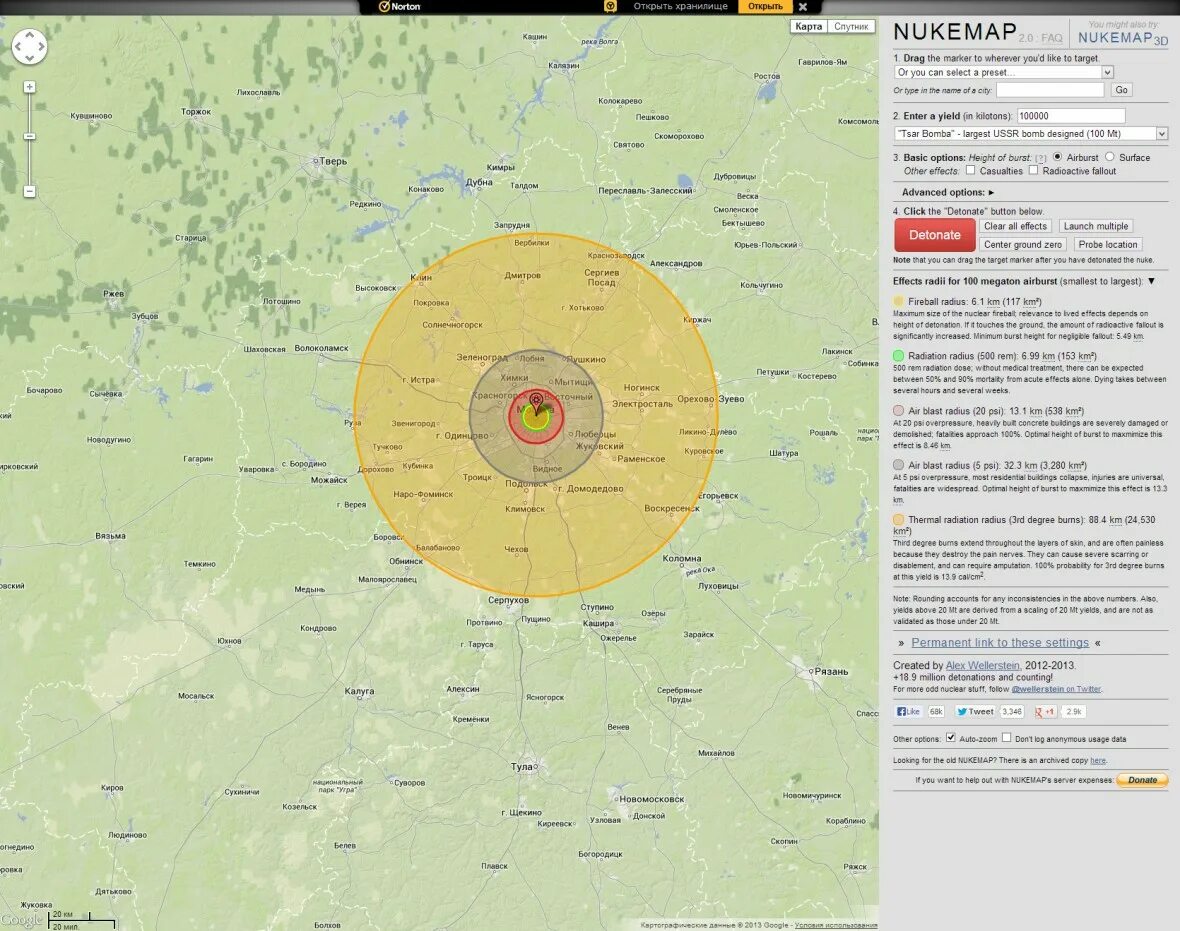Enable Don't log anonymous usage data
The image size is (1180, 931).
coord(1006,738)
